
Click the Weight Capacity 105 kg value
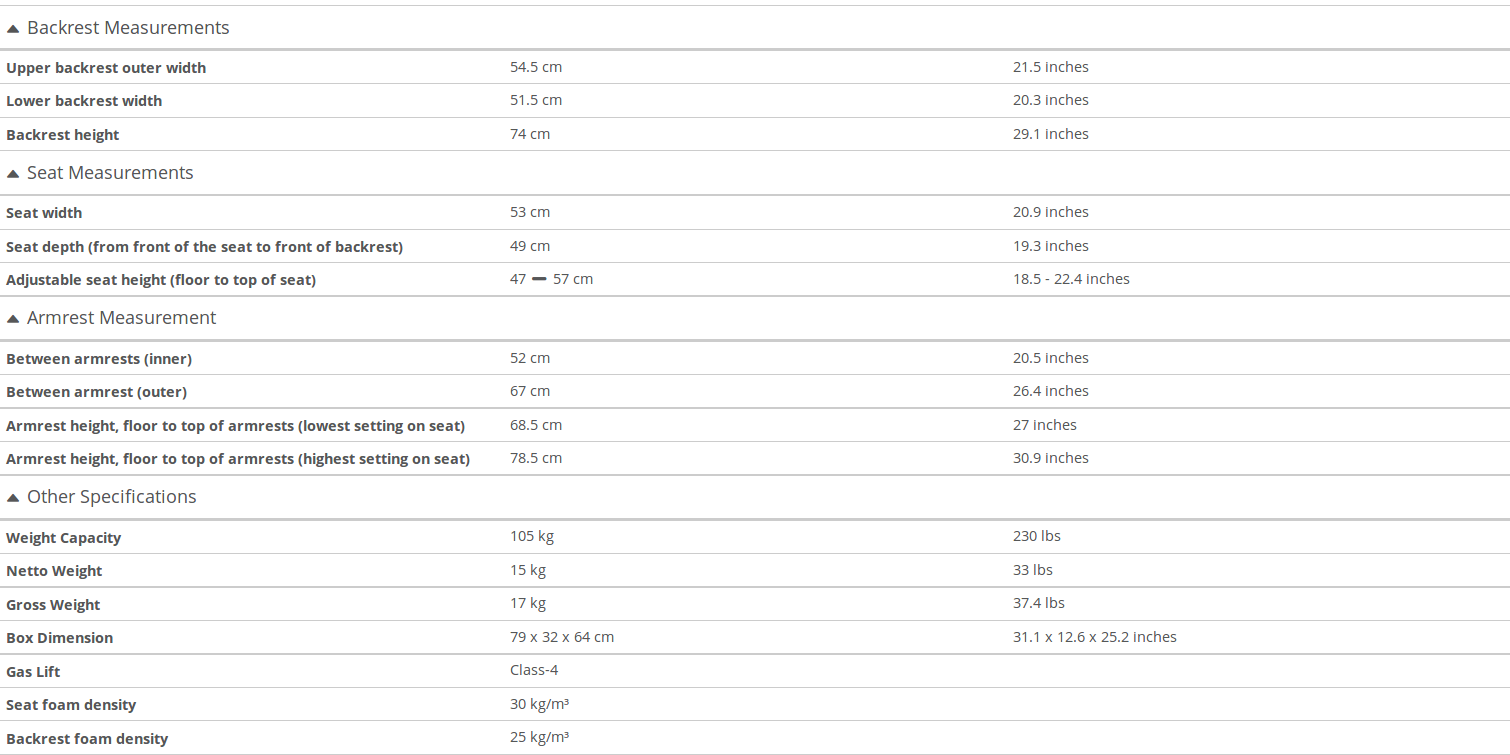click(532, 536)
